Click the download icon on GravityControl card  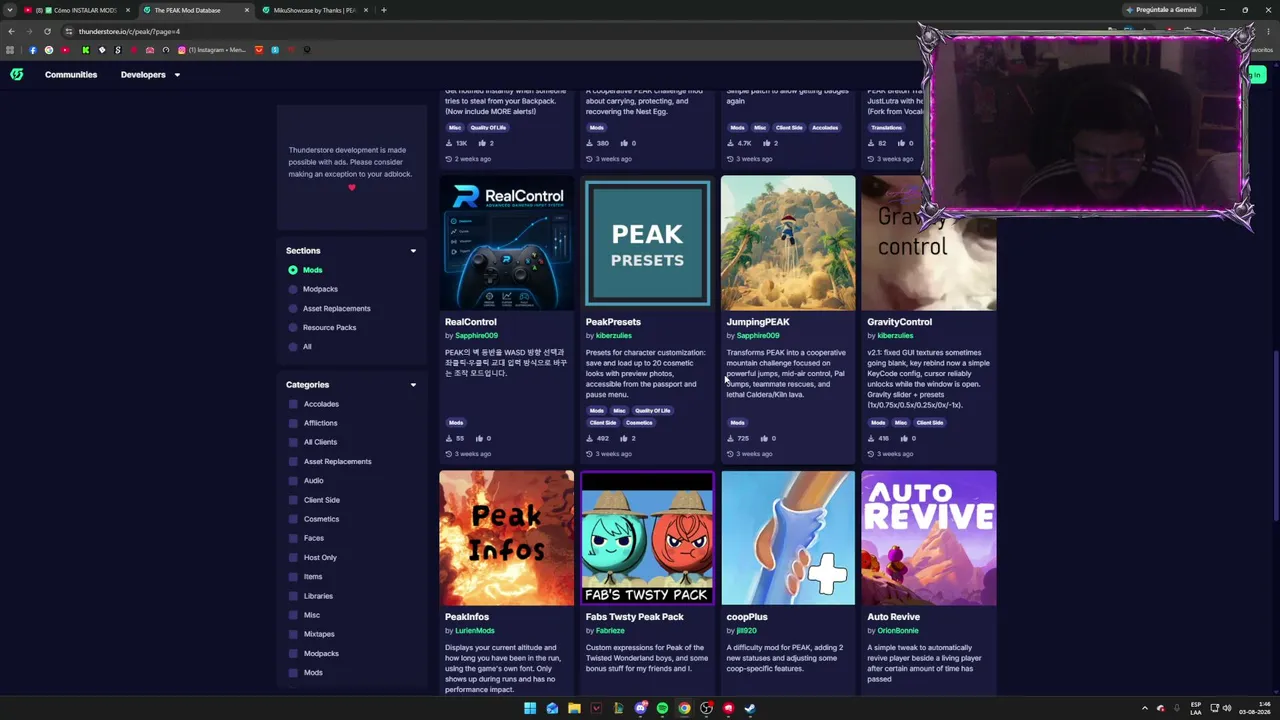click(871, 438)
